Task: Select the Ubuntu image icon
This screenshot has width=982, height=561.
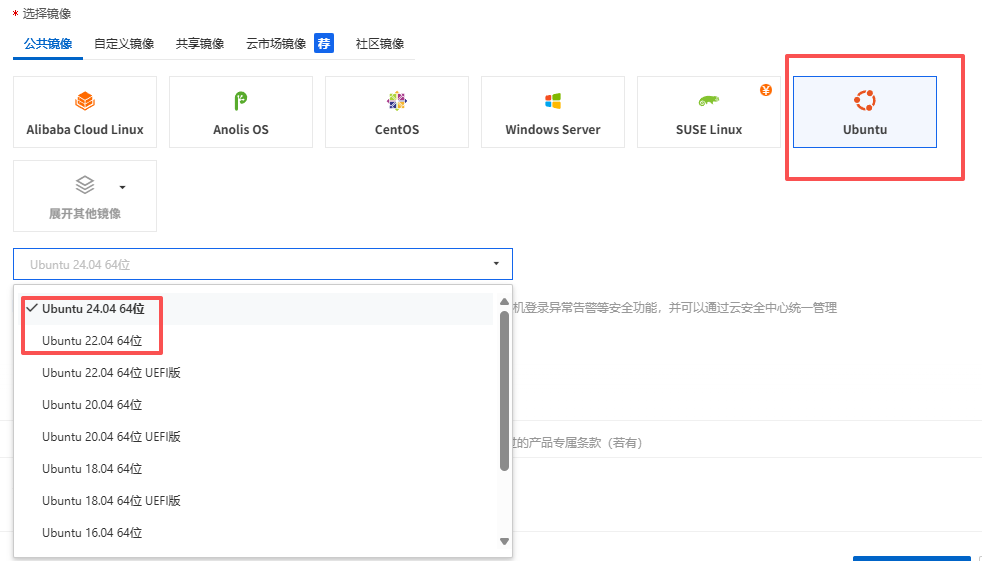Action: tap(864, 101)
